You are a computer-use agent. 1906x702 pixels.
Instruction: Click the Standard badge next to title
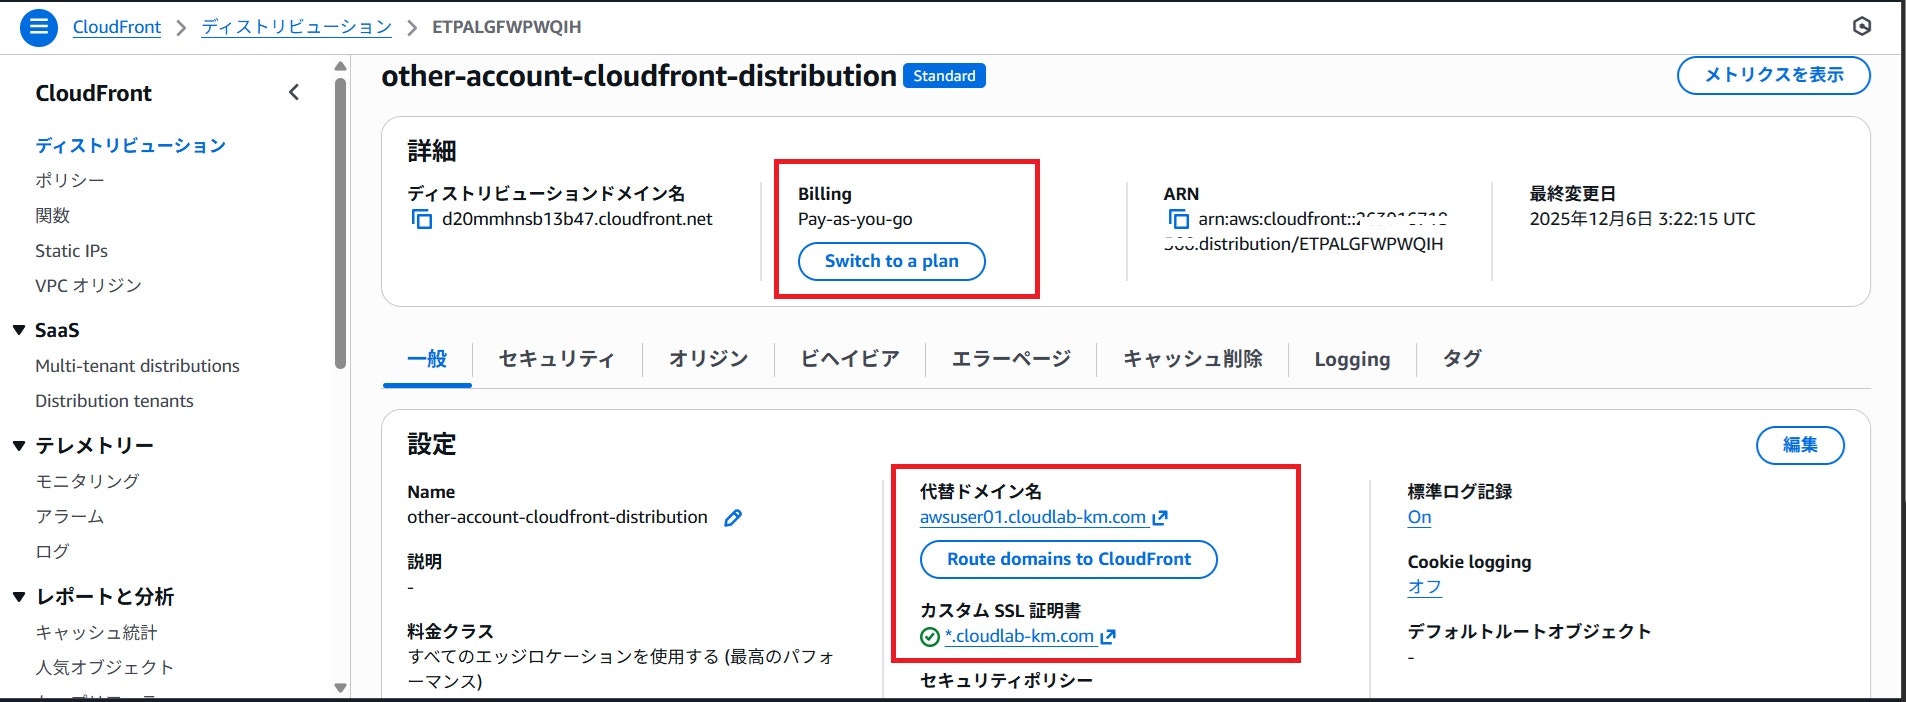click(944, 76)
